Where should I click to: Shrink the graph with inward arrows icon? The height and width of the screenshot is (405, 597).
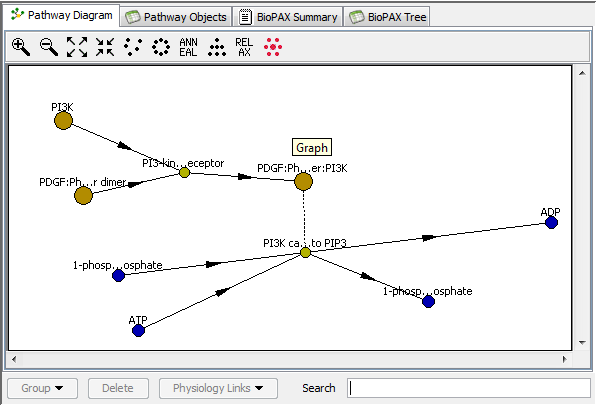click(105, 47)
